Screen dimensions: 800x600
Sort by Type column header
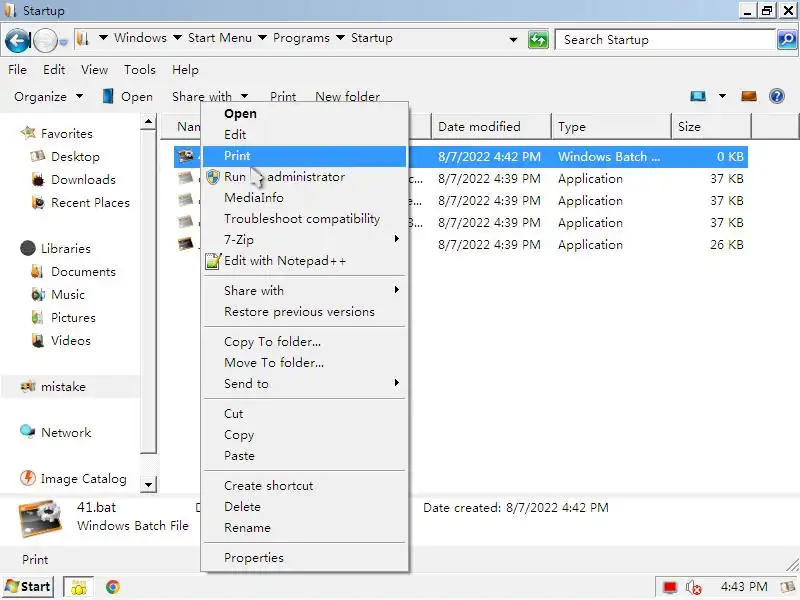click(611, 127)
